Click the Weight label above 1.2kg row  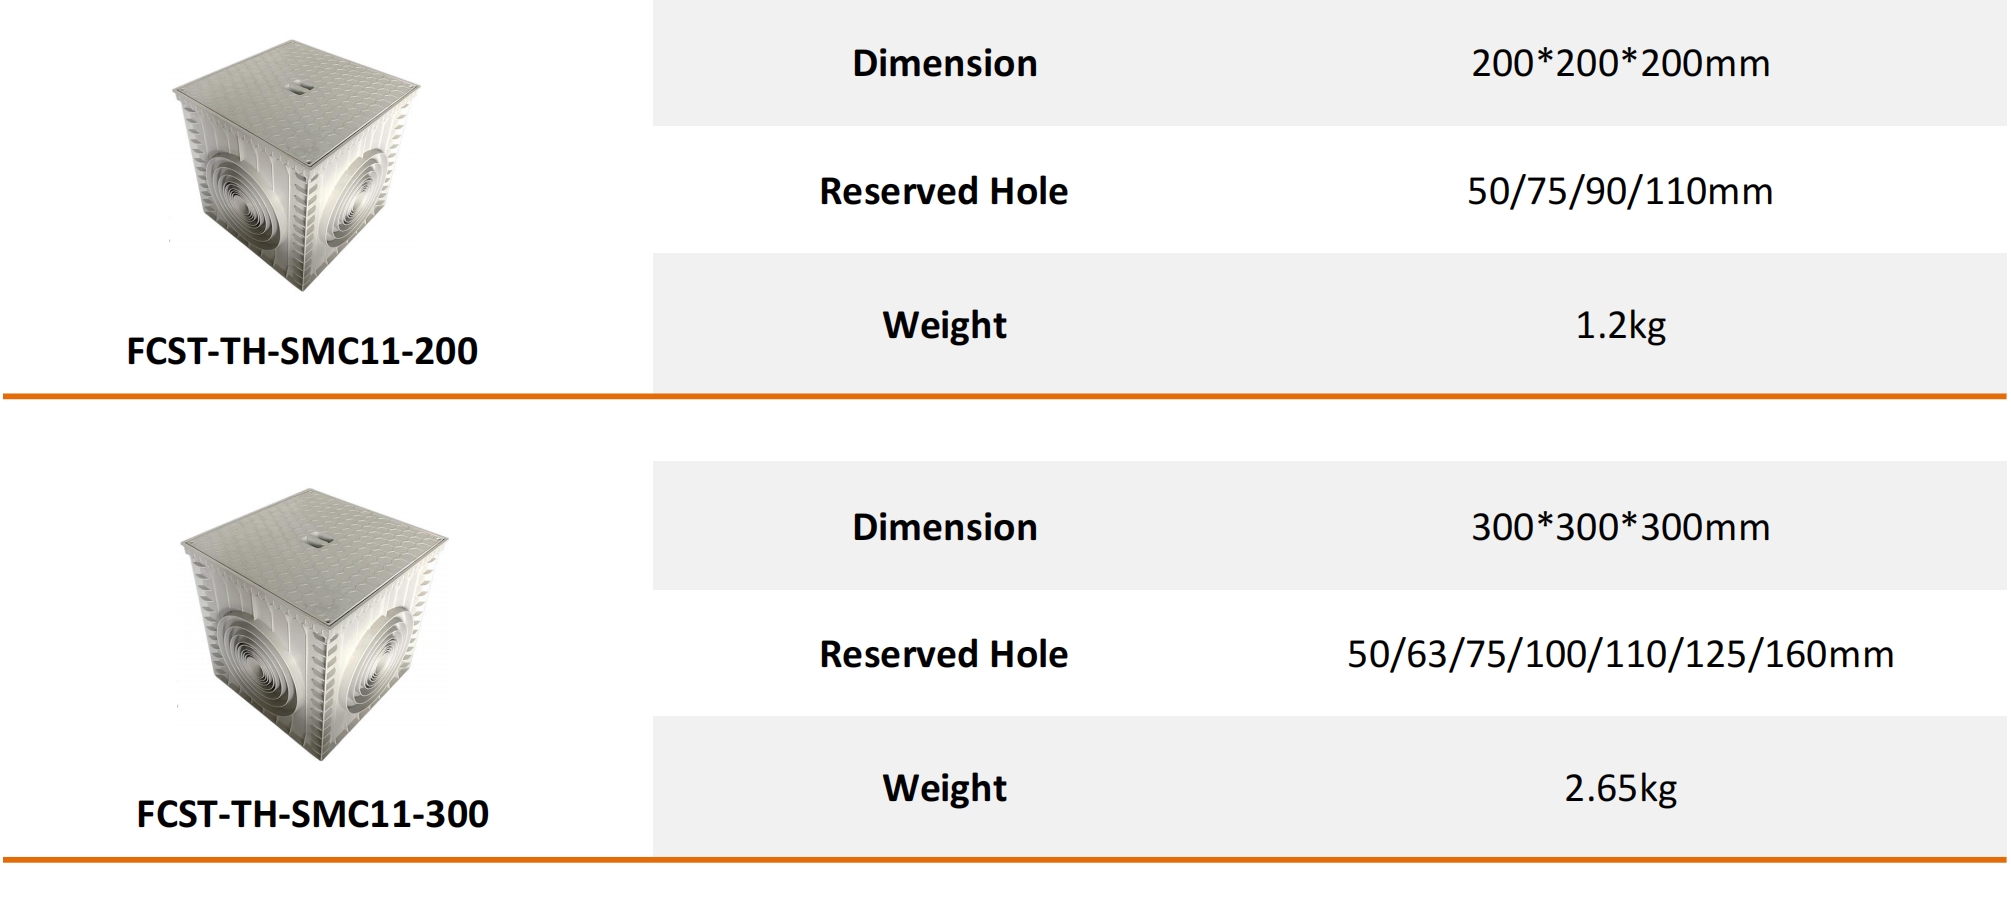click(x=944, y=325)
